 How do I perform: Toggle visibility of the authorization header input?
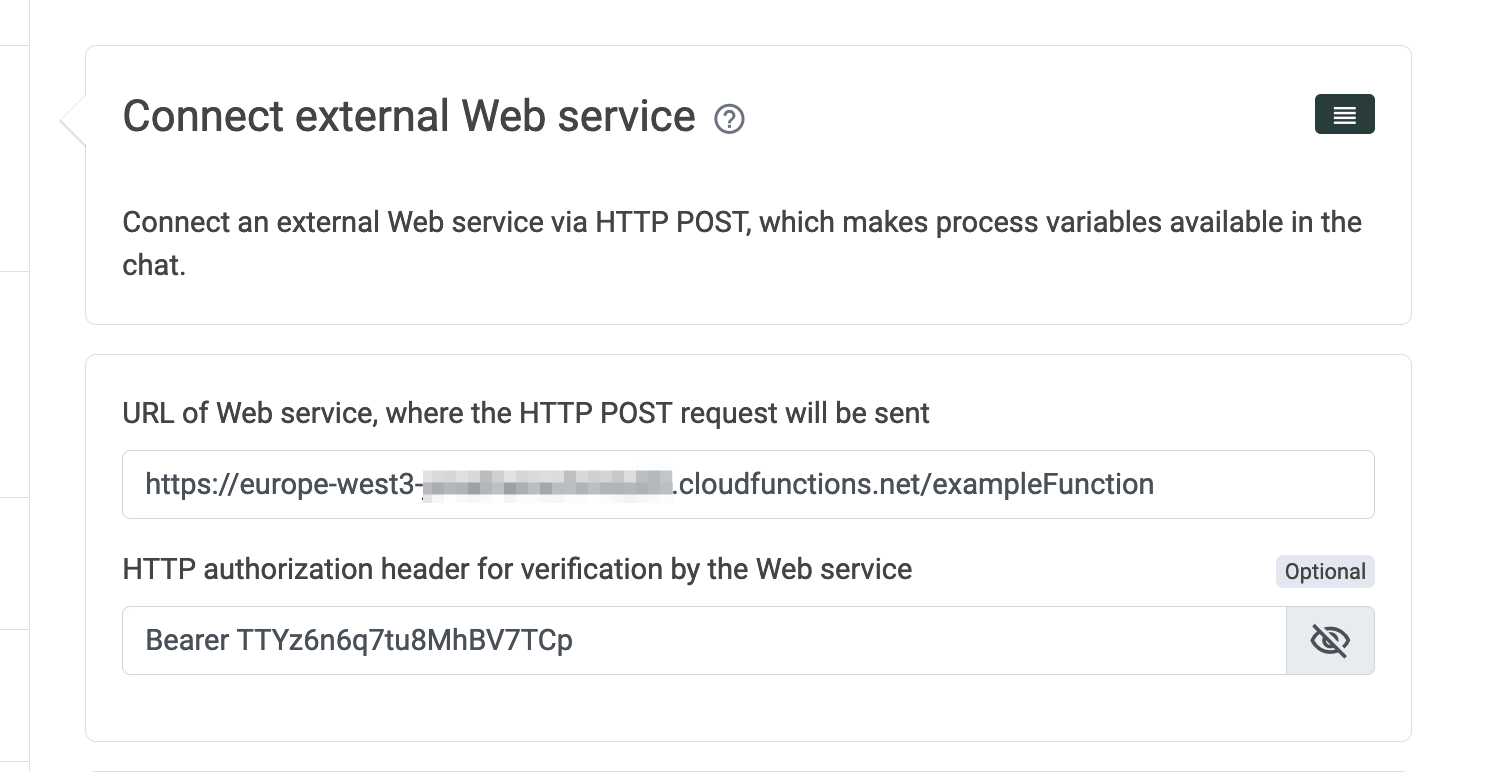[1330, 640]
